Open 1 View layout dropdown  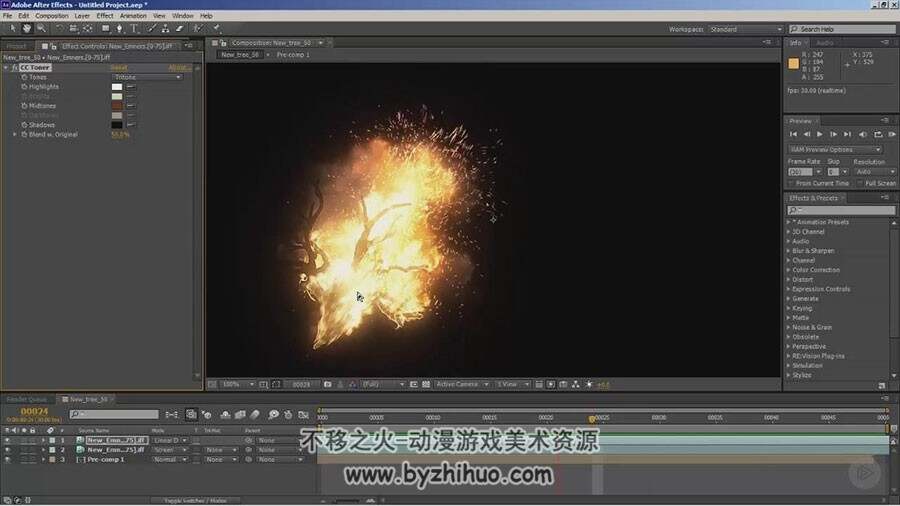click(513, 384)
